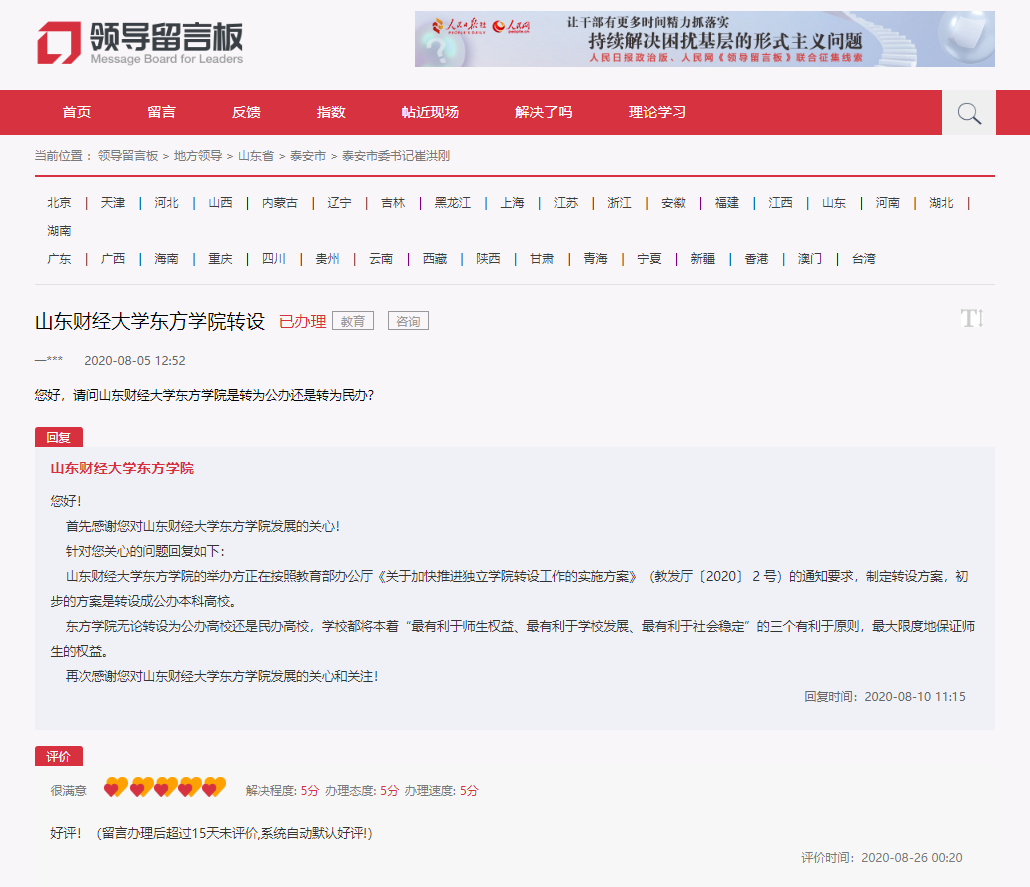Select the 指数 menu item

click(x=331, y=112)
